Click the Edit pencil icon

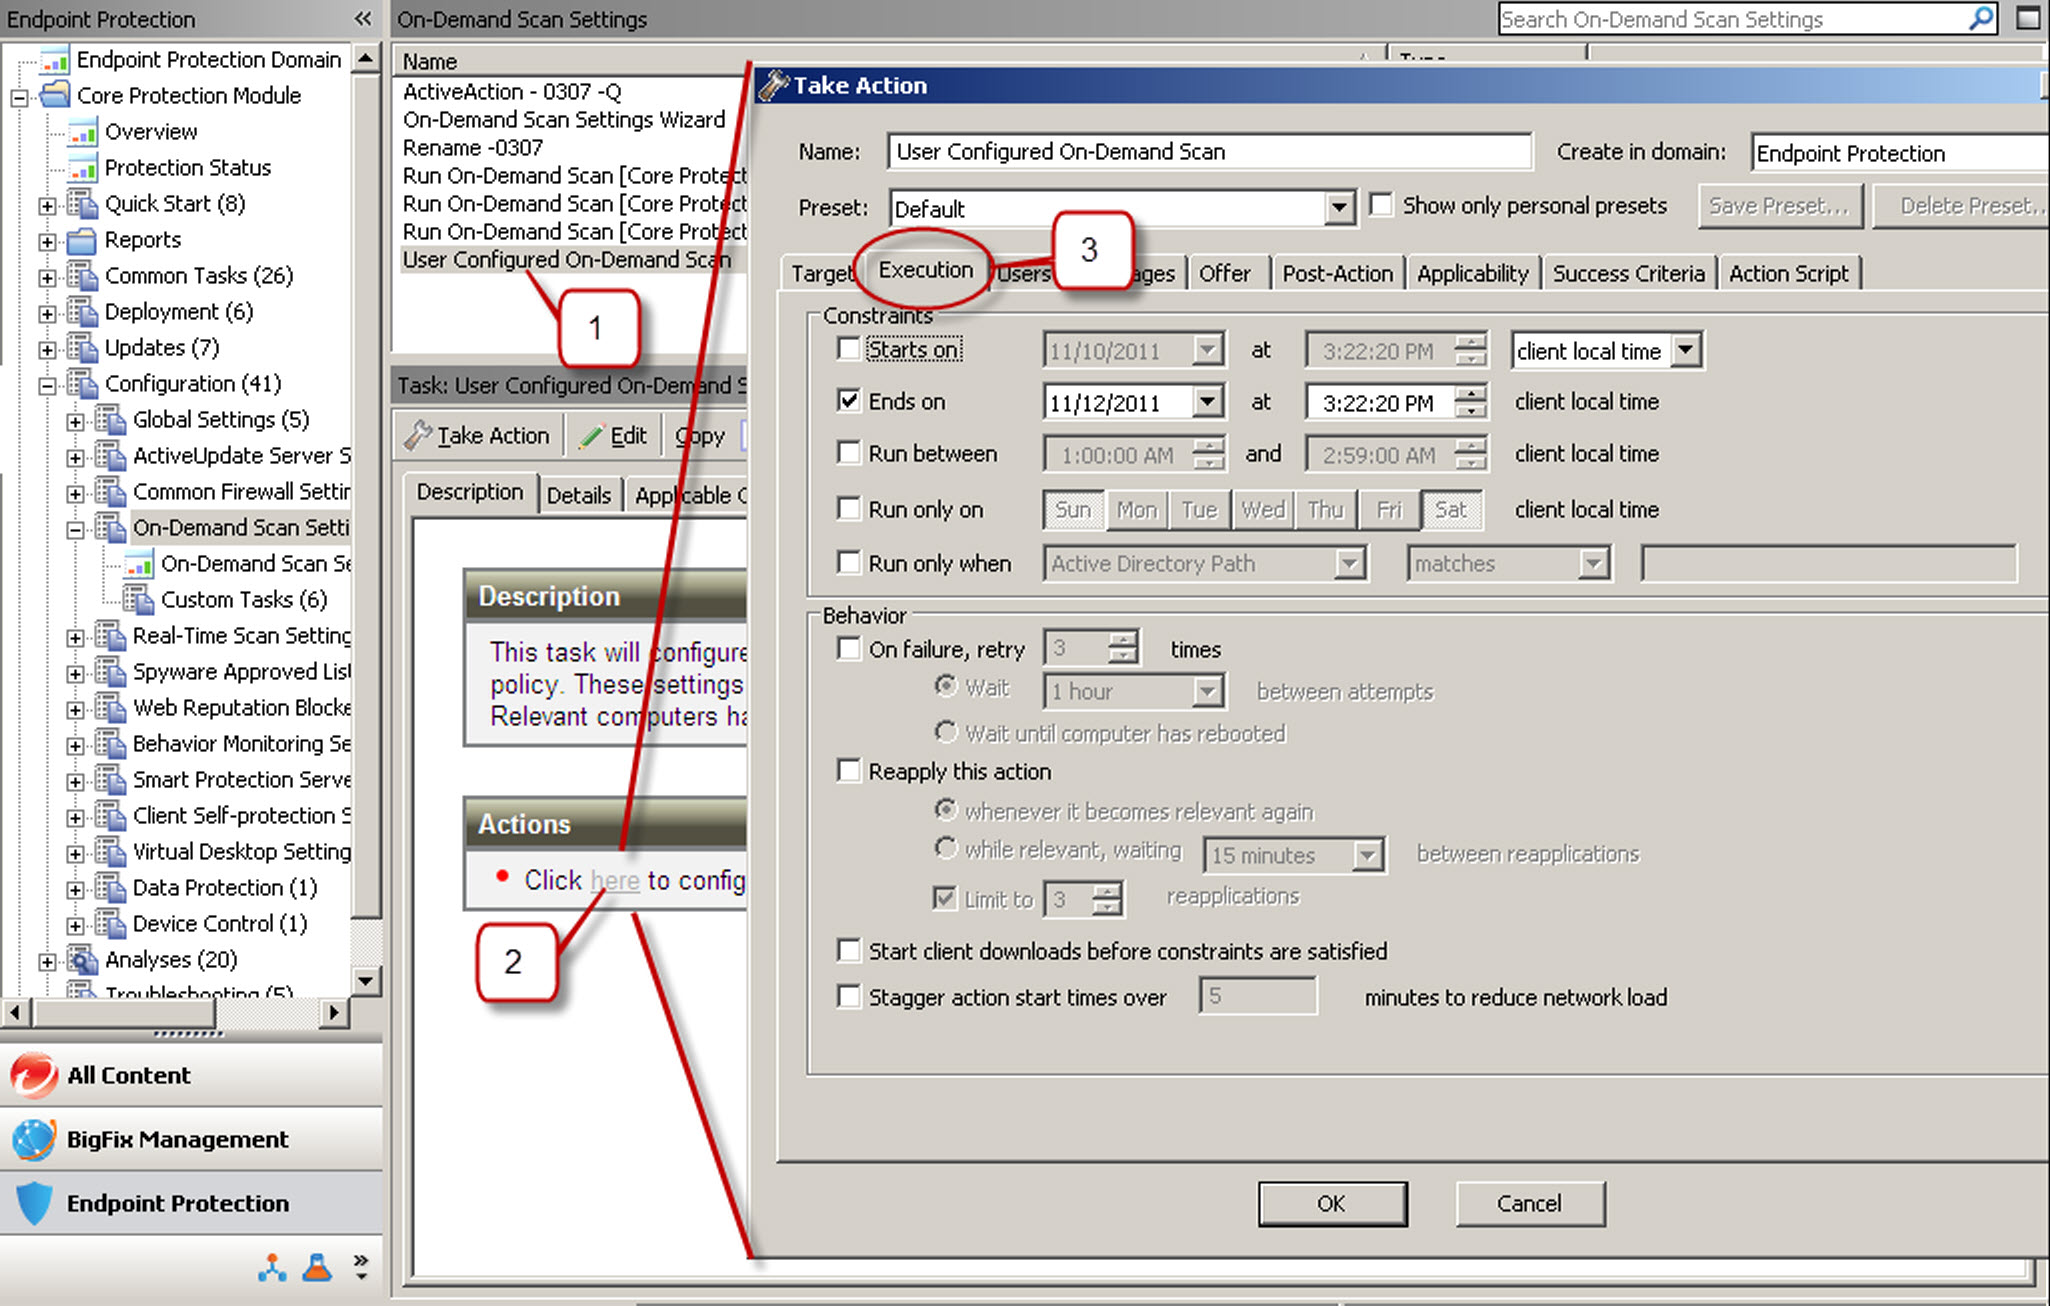[x=592, y=435]
